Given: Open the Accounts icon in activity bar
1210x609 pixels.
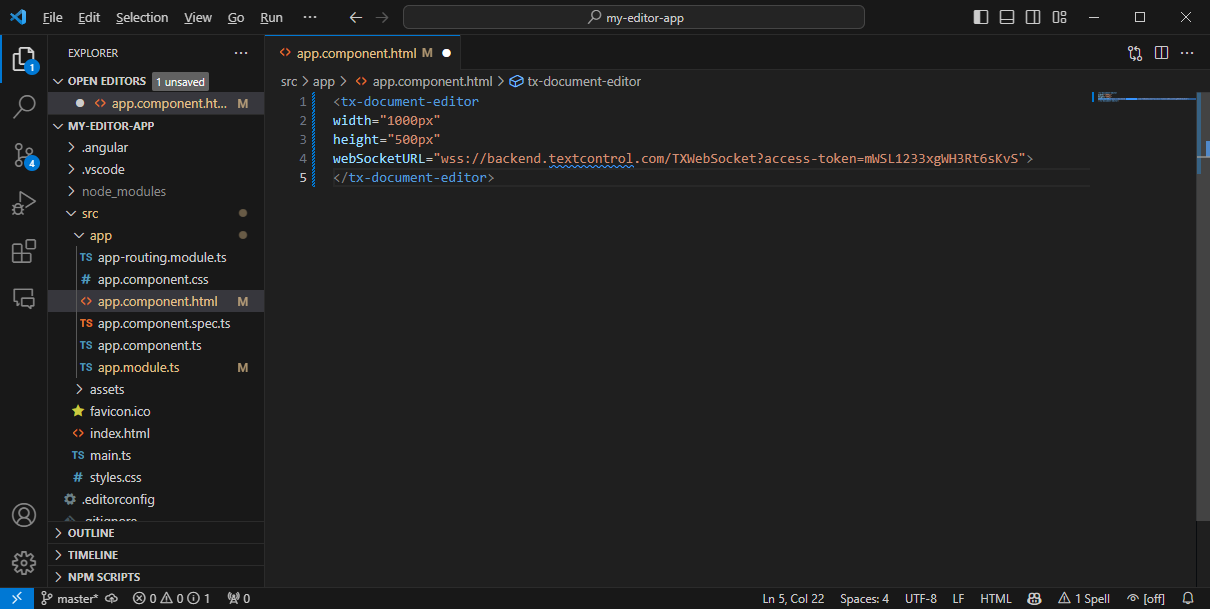Looking at the screenshot, I should pos(24,515).
